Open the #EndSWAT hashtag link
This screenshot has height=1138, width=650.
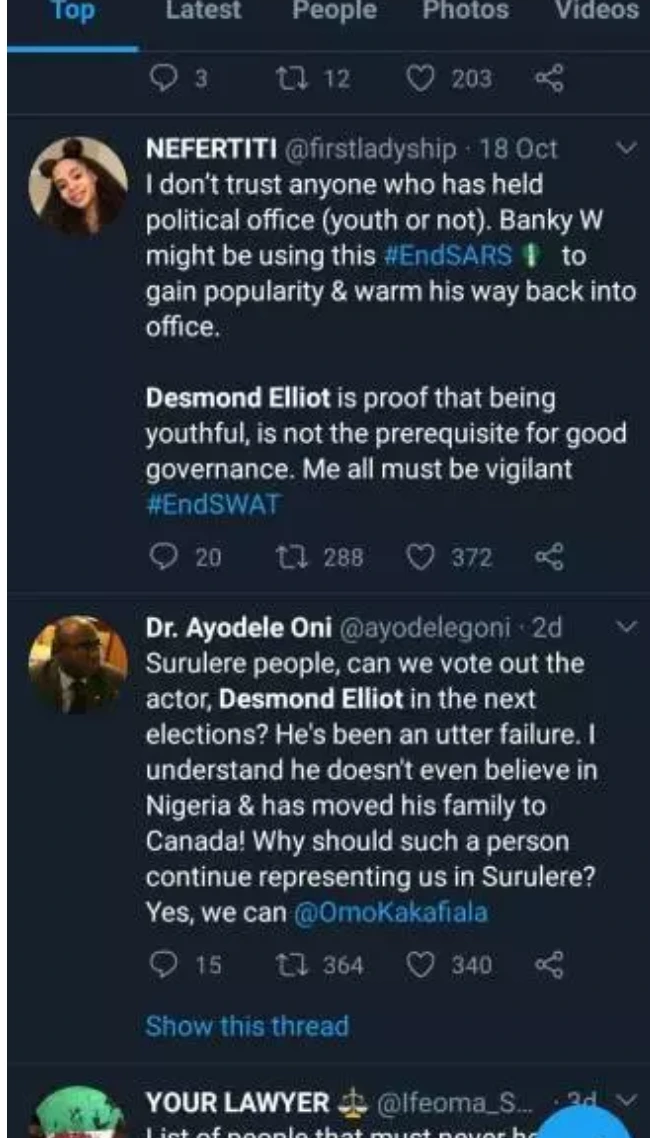(212, 504)
